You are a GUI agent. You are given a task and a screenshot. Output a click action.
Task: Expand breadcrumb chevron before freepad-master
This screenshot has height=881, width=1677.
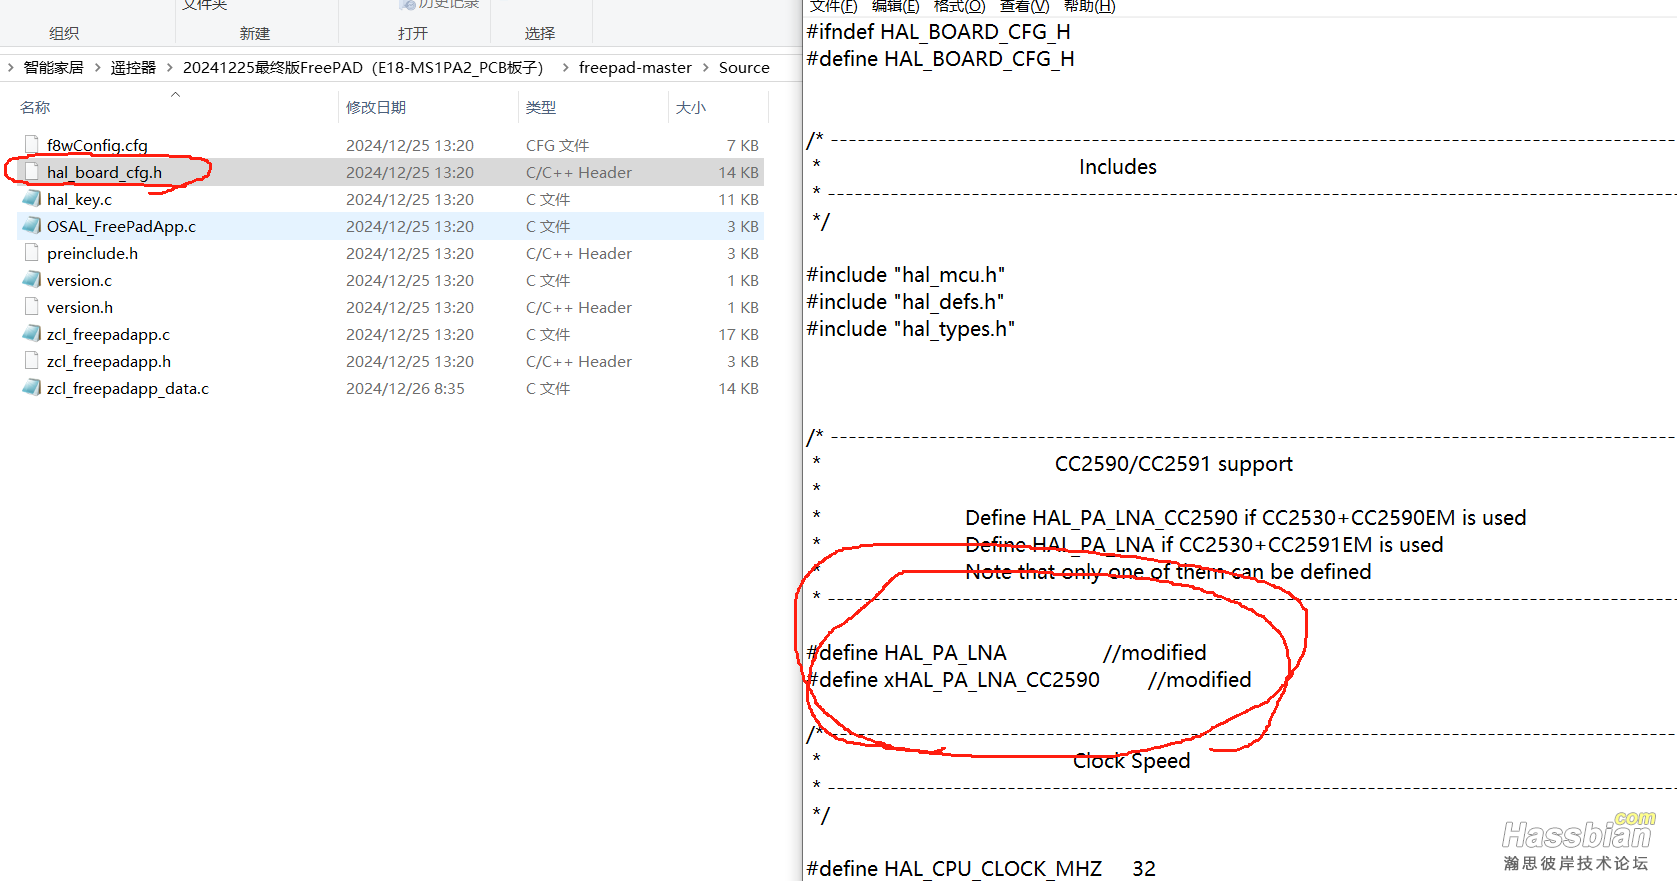pyautogui.click(x=565, y=67)
